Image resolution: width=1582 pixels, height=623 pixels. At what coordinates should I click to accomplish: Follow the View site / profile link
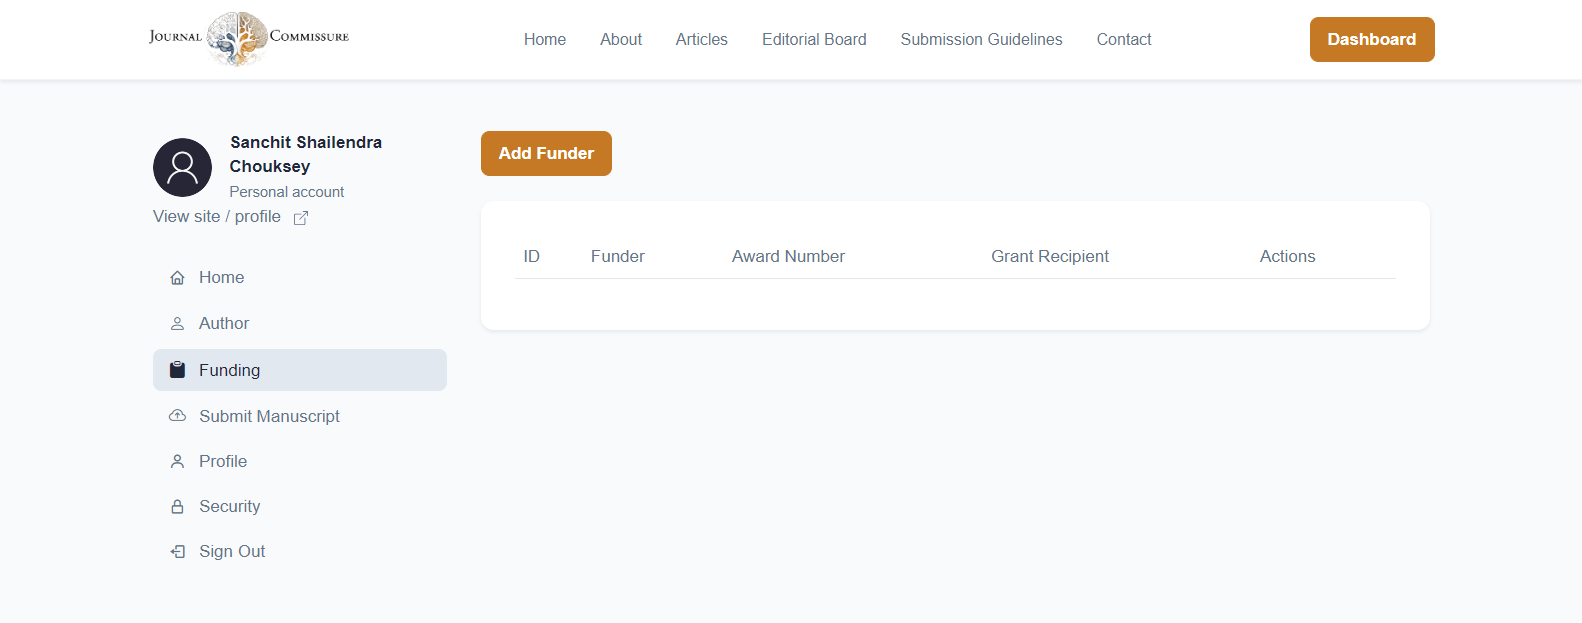click(217, 217)
